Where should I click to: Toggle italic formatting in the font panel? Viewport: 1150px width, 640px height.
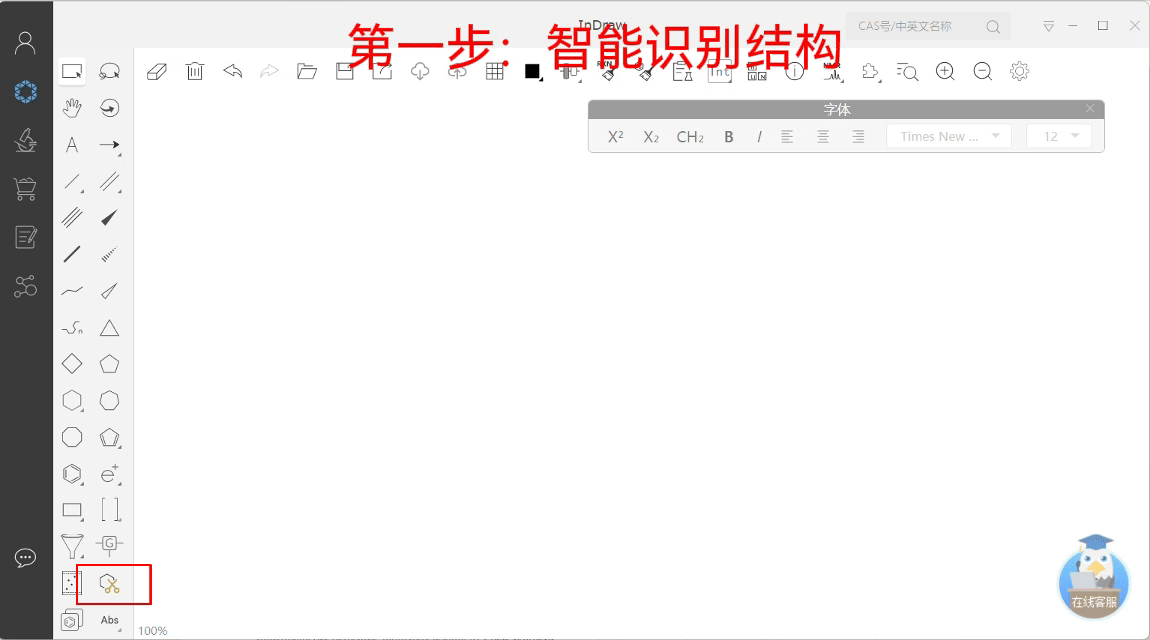pyautogui.click(x=759, y=136)
